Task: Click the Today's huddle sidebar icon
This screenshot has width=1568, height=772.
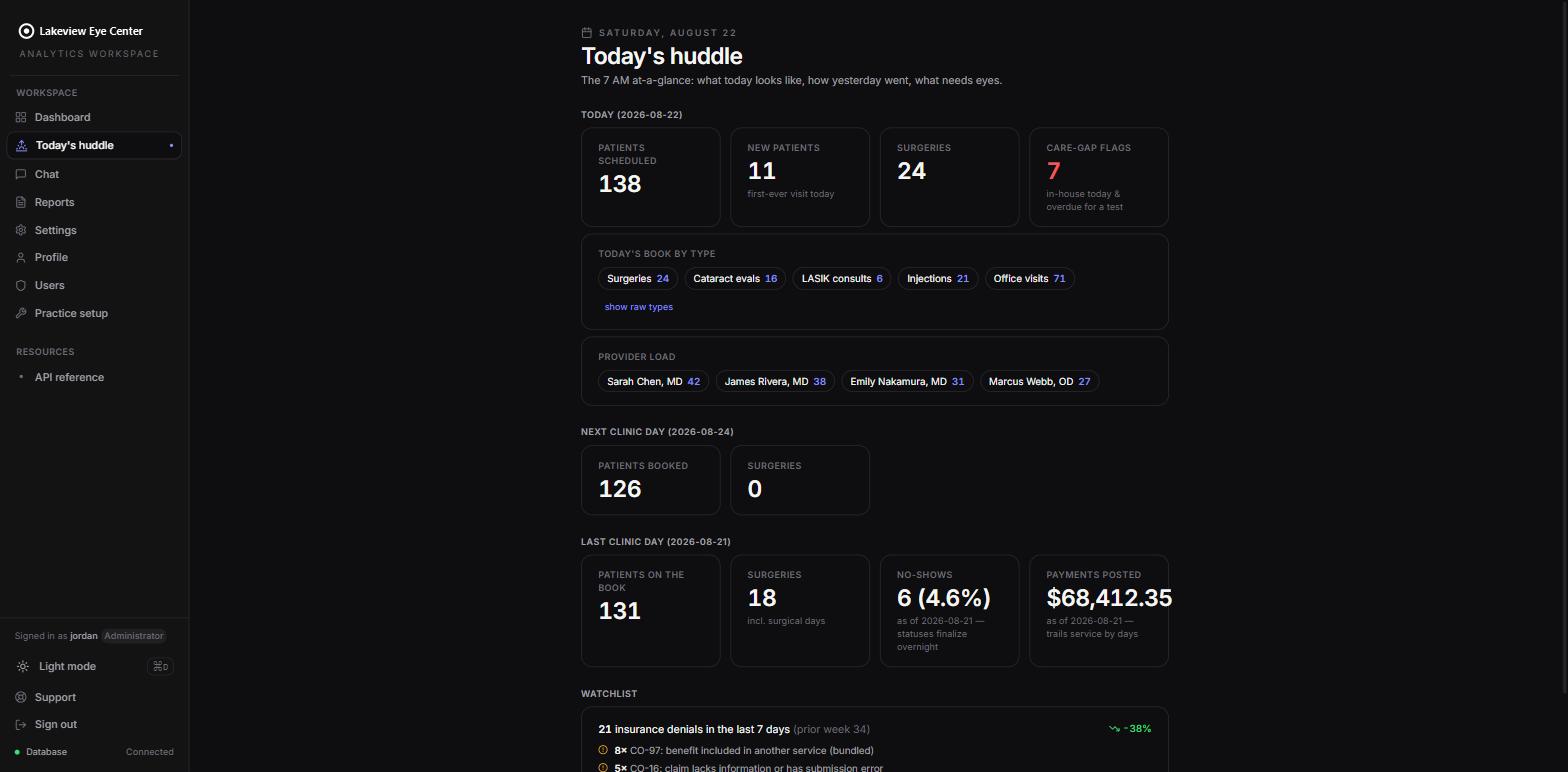Action: pos(21,146)
